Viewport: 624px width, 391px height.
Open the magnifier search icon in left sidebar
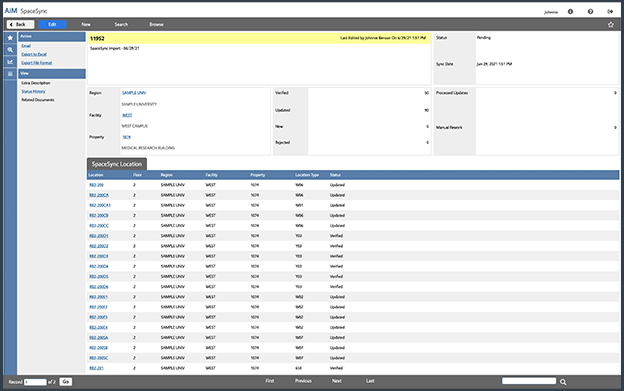[10, 50]
